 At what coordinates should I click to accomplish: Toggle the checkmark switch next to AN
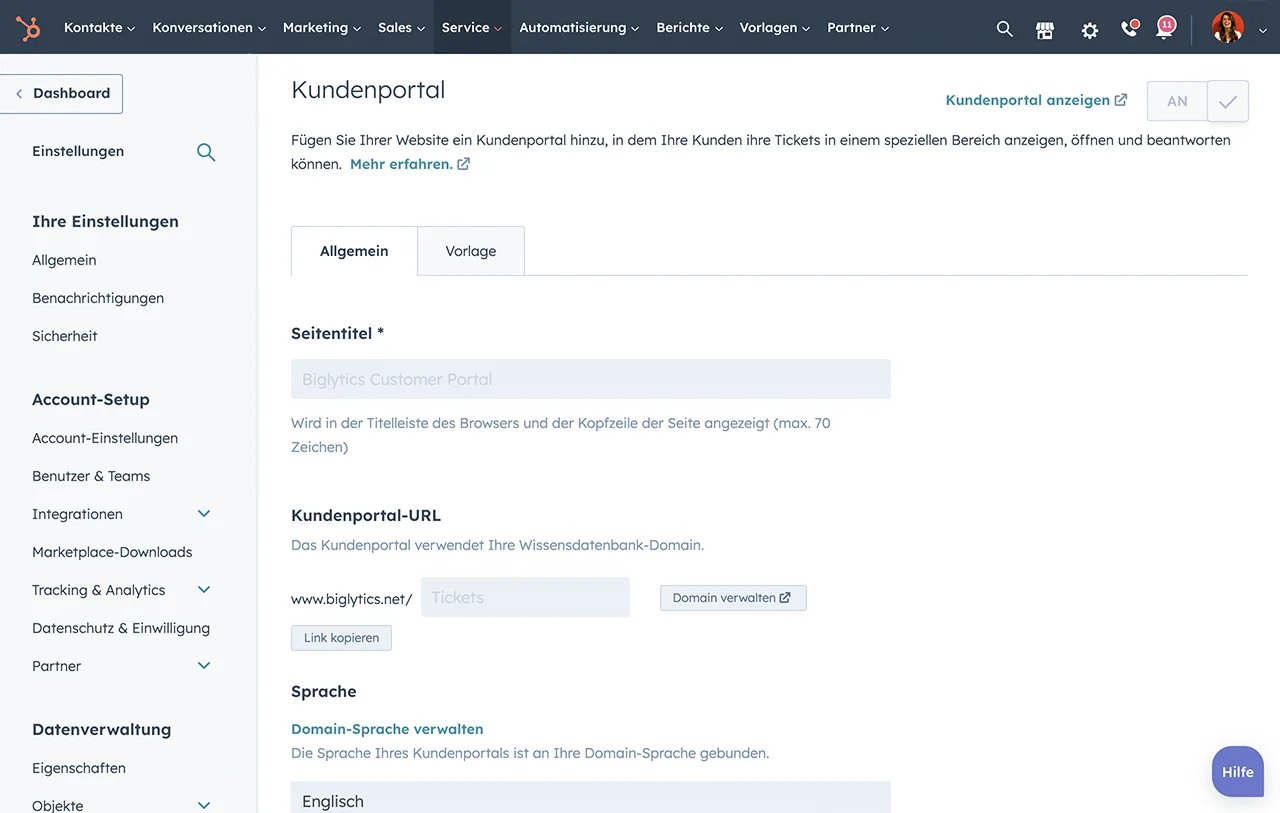[1227, 100]
